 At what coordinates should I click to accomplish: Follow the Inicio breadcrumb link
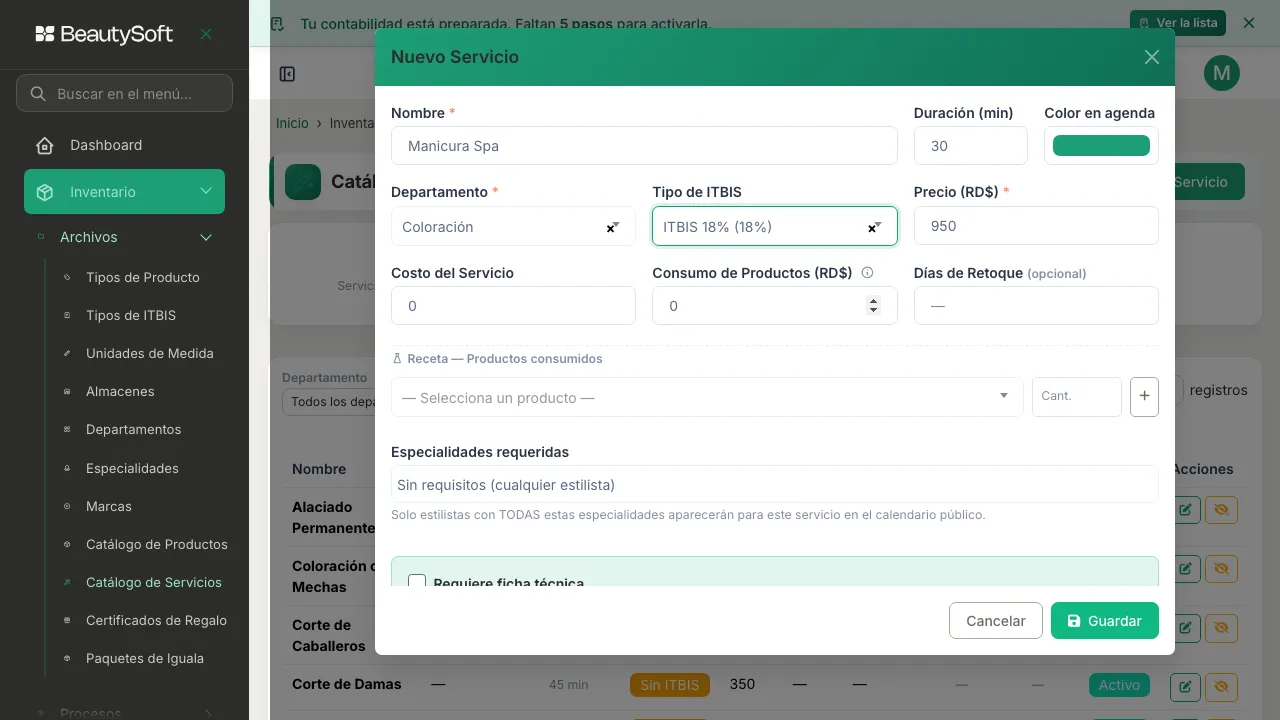click(292, 123)
